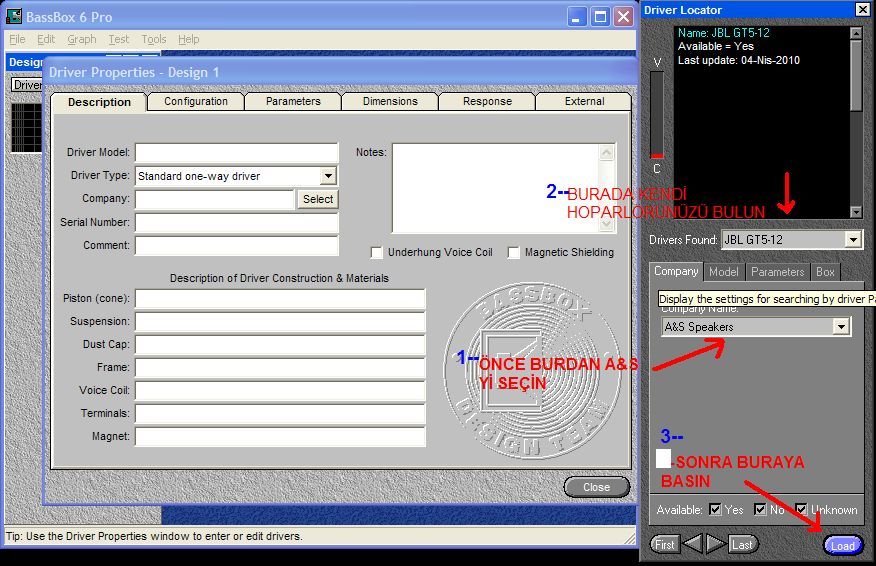Click the BassBox 6 Pro title icon

click(x=14, y=17)
